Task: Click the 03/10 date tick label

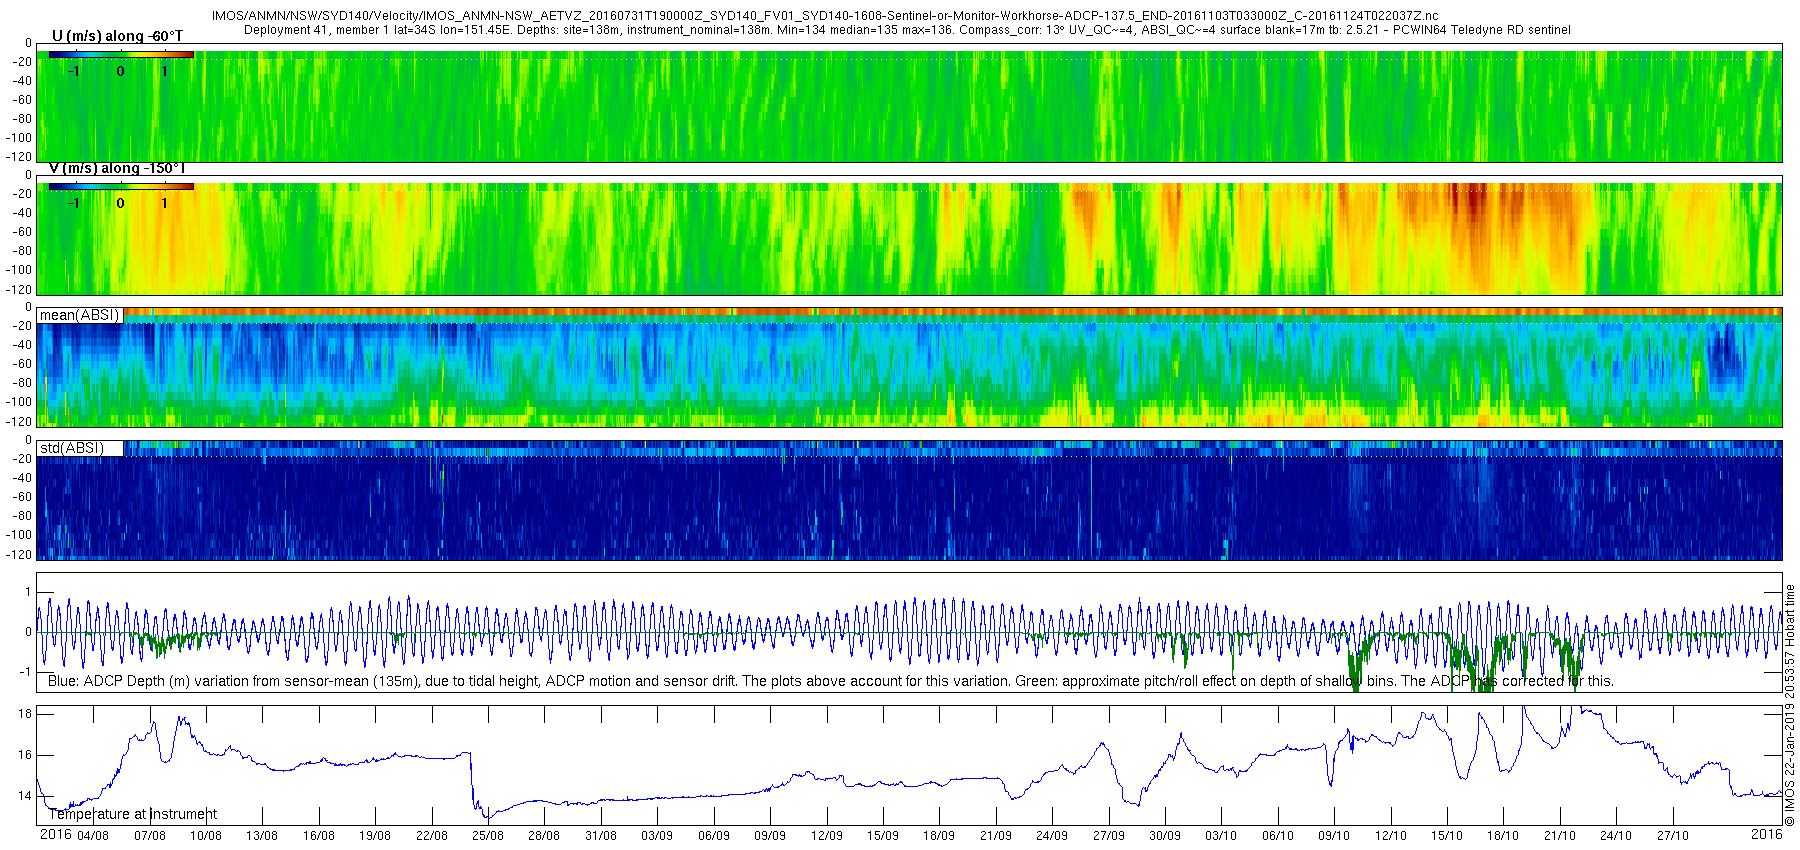Action: [x=1221, y=835]
